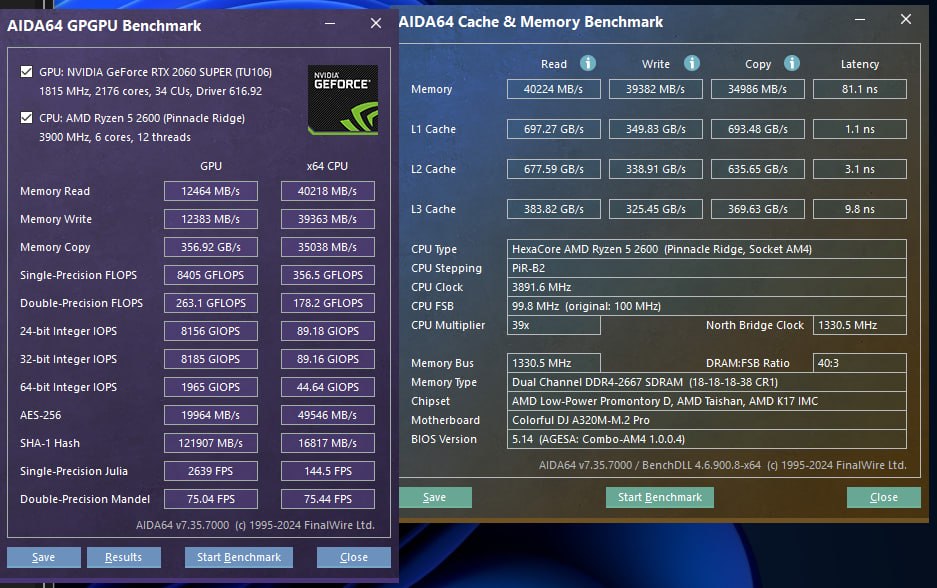The height and width of the screenshot is (588, 937).
Task: Click GPU Memory Read value 12464 MB/s
Action: click(211, 191)
